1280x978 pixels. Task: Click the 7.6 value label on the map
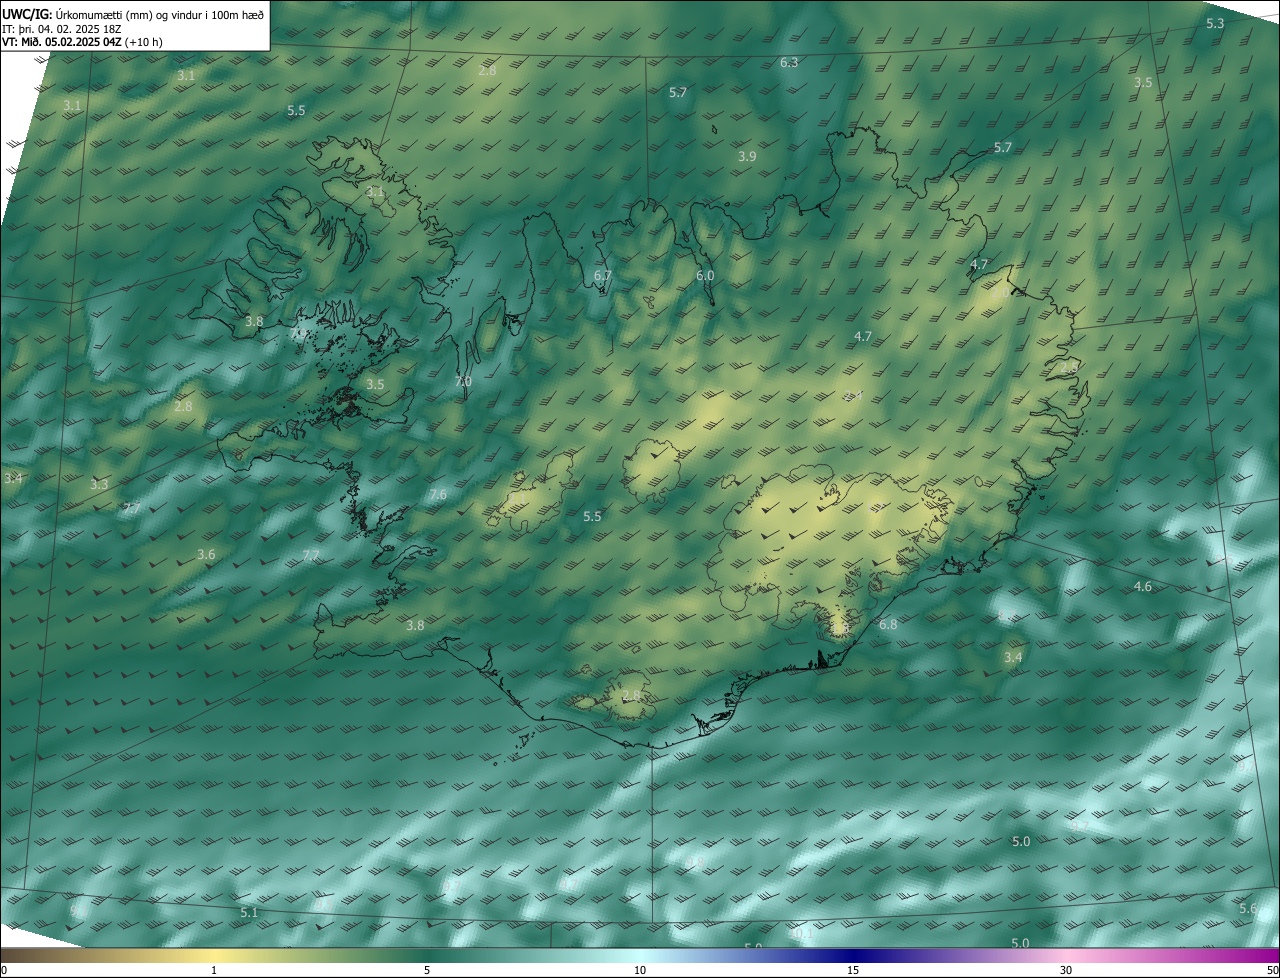pos(438,495)
